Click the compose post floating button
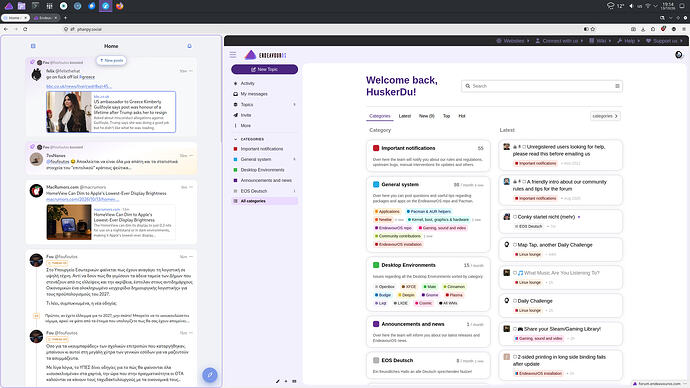This screenshot has height=388, width=690. [210, 375]
